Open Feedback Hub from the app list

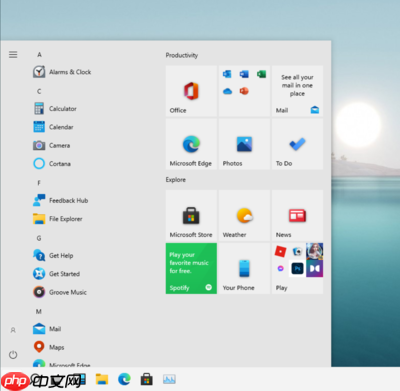[x=61, y=200]
